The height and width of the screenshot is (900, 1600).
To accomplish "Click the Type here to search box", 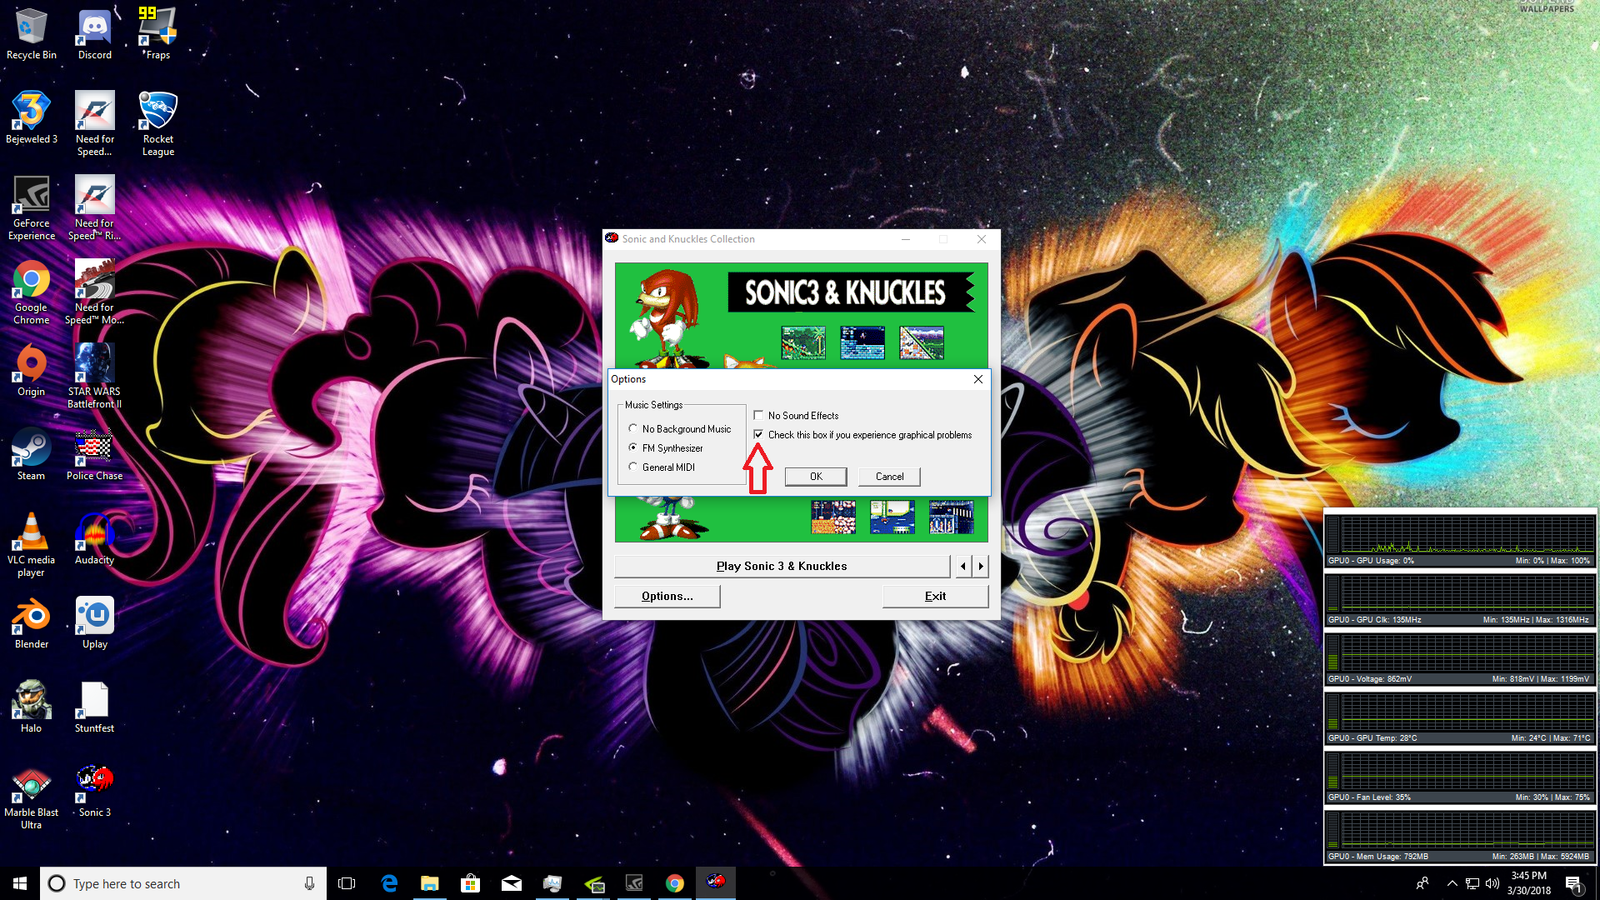I will (183, 883).
